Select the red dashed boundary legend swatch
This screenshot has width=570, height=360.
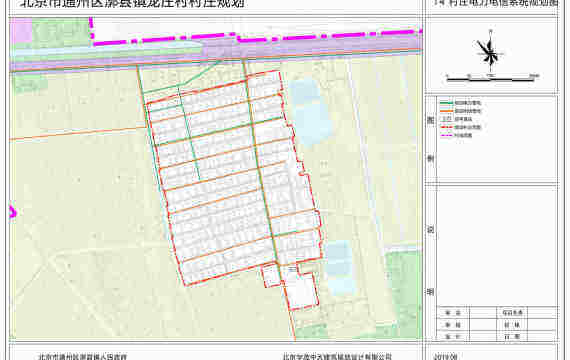click(446, 127)
